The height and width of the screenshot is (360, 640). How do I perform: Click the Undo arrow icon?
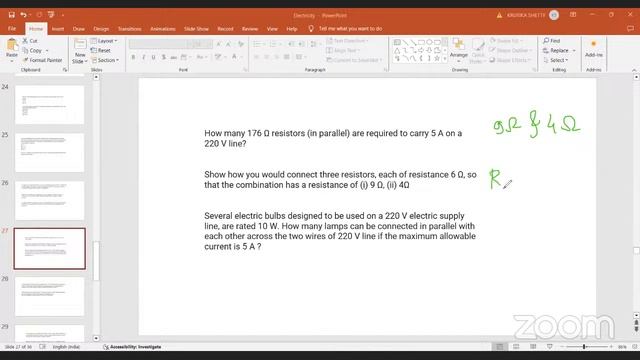(x=23, y=15)
